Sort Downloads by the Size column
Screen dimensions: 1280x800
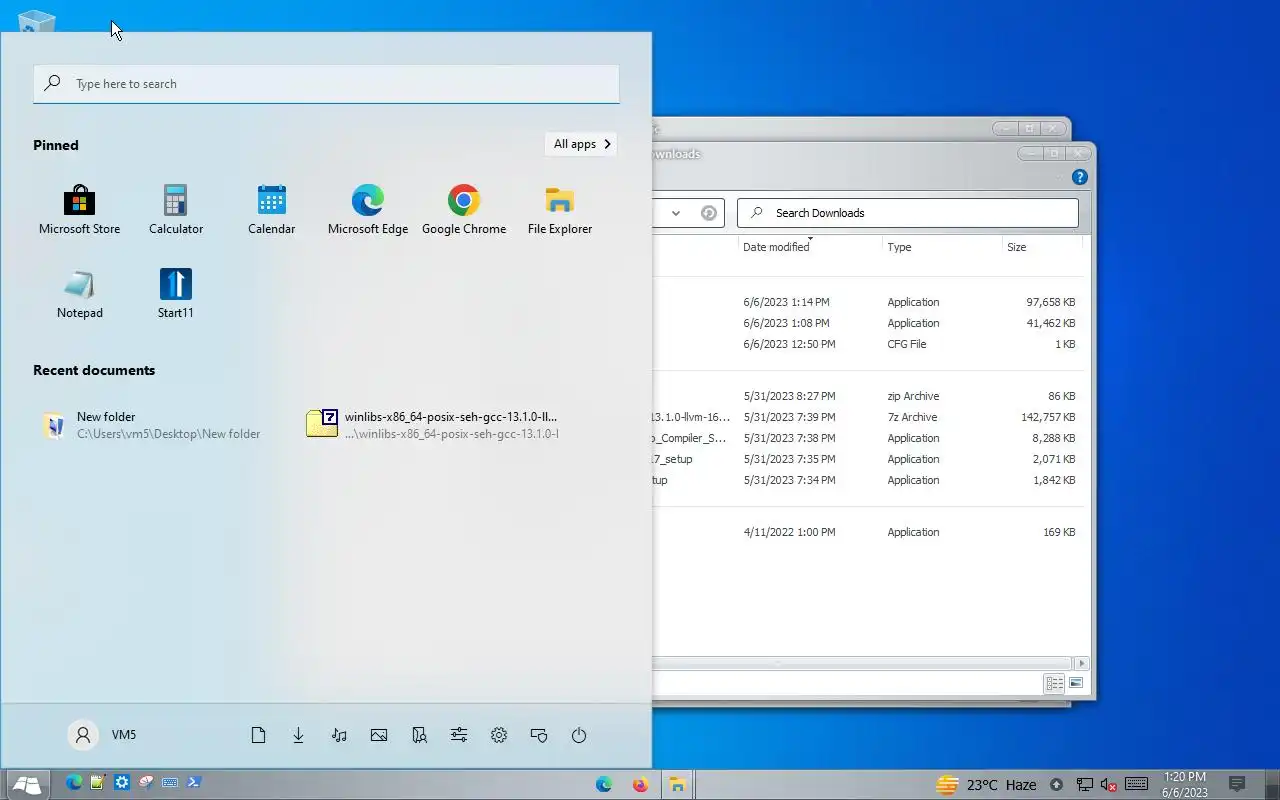click(x=1042, y=247)
